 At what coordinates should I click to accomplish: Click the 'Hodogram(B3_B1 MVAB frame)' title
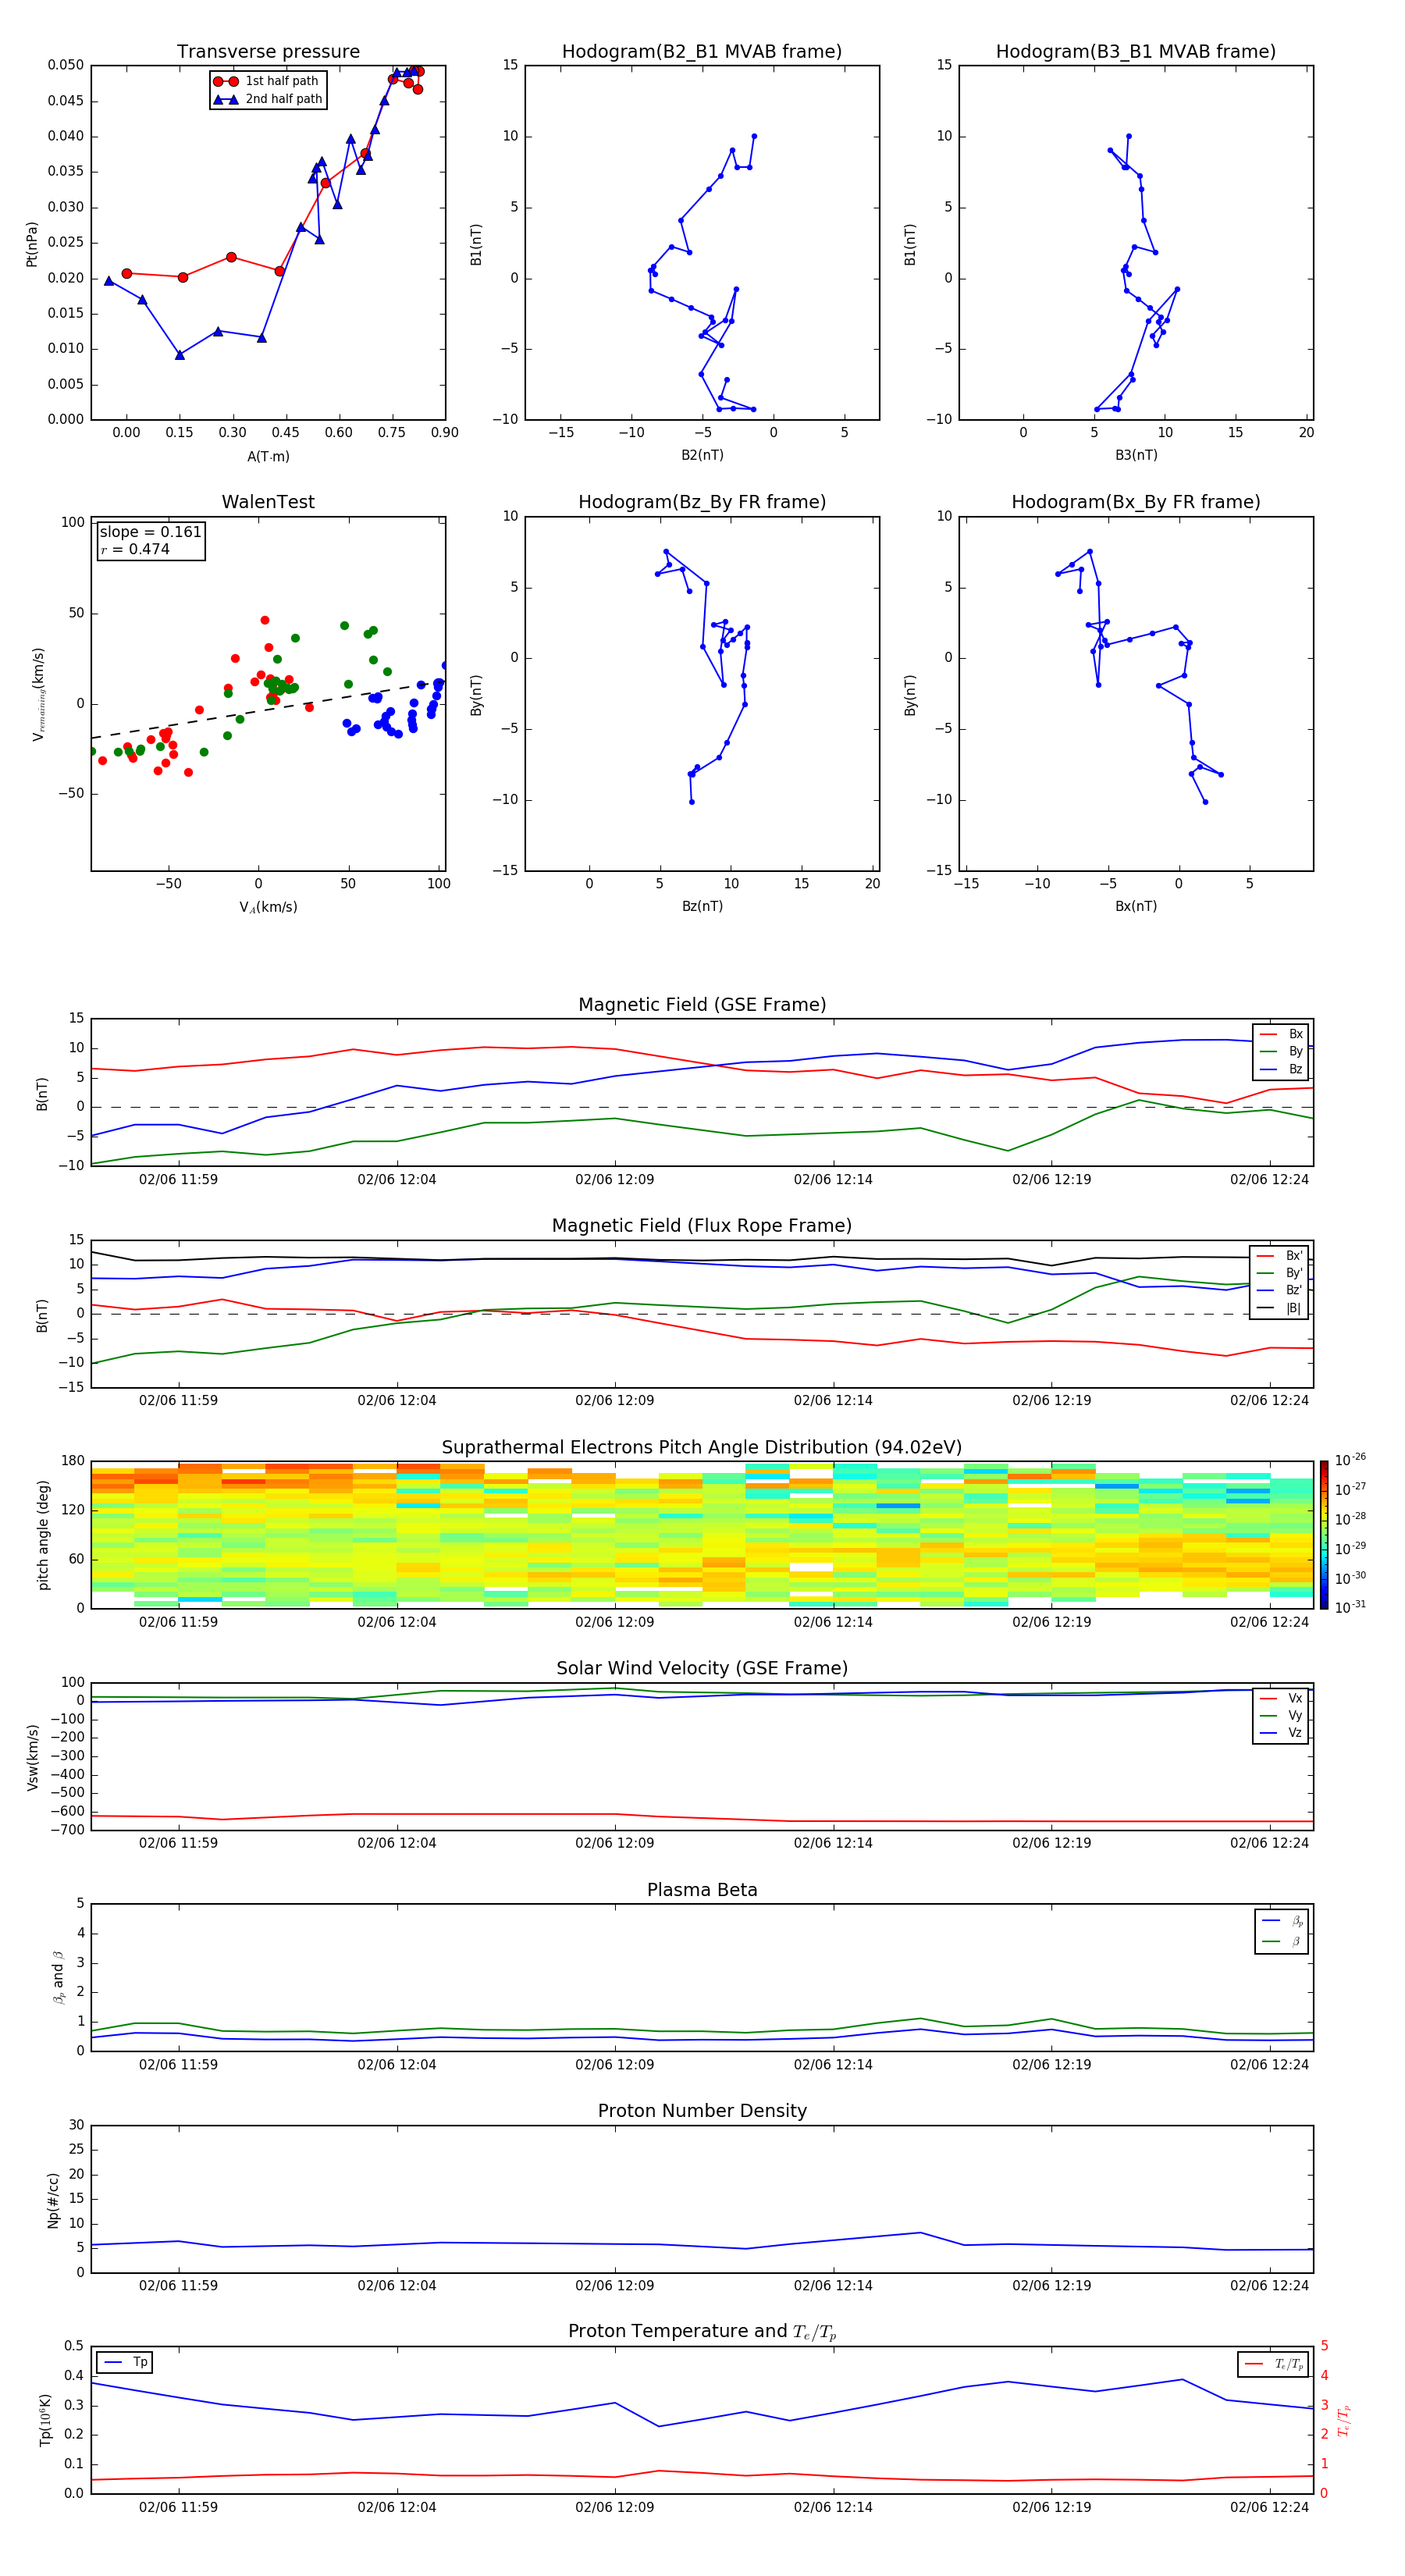pyautogui.click(x=1136, y=52)
